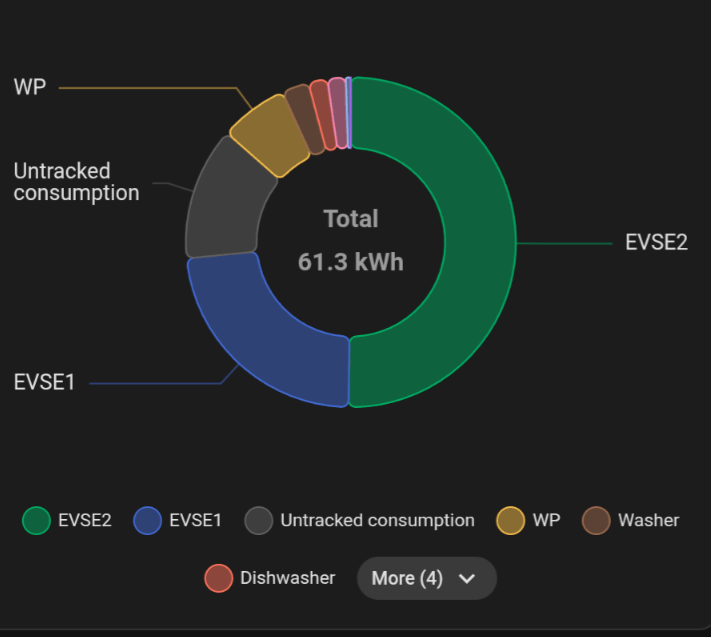Click the Total 61.3 kWh center text
711x637 pixels.
[x=351, y=240]
